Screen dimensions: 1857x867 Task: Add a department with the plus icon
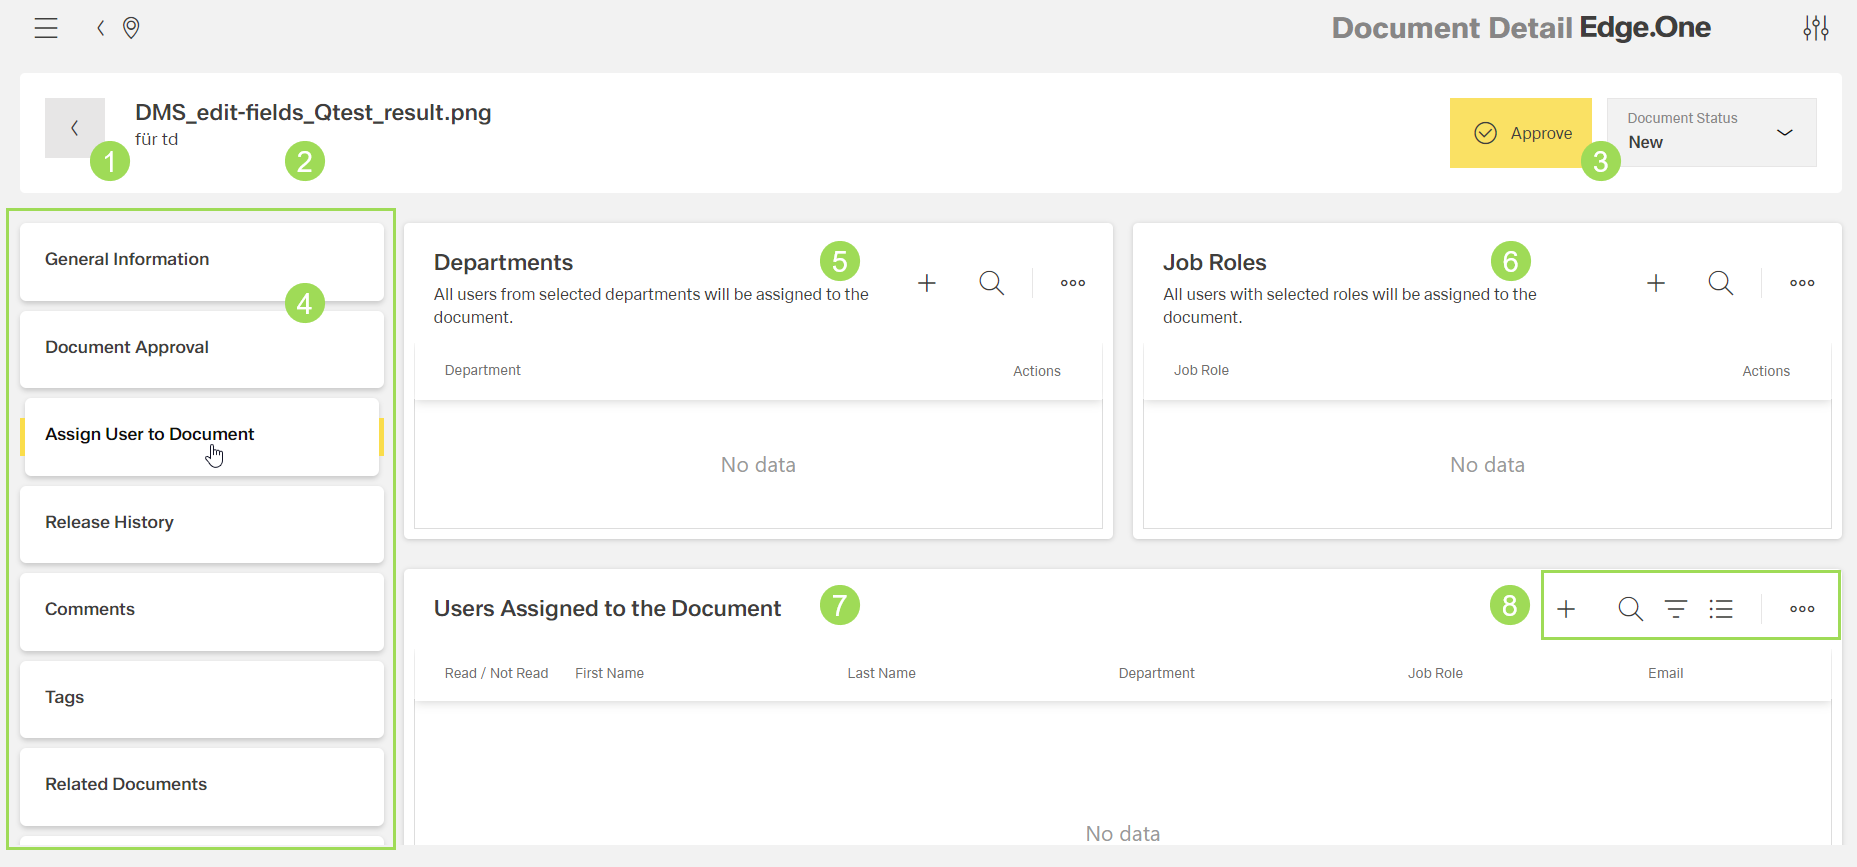[x=927, y=283]
